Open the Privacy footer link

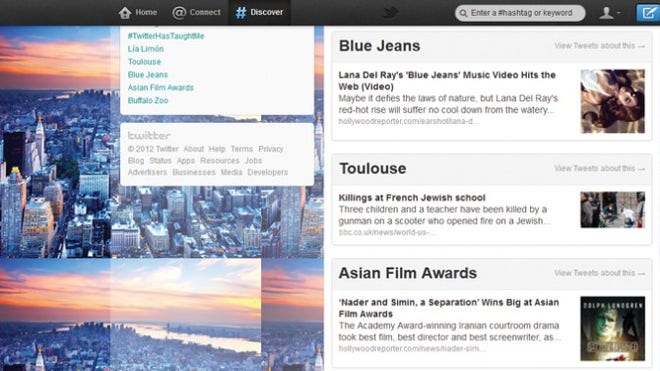(x=271, y=149)
